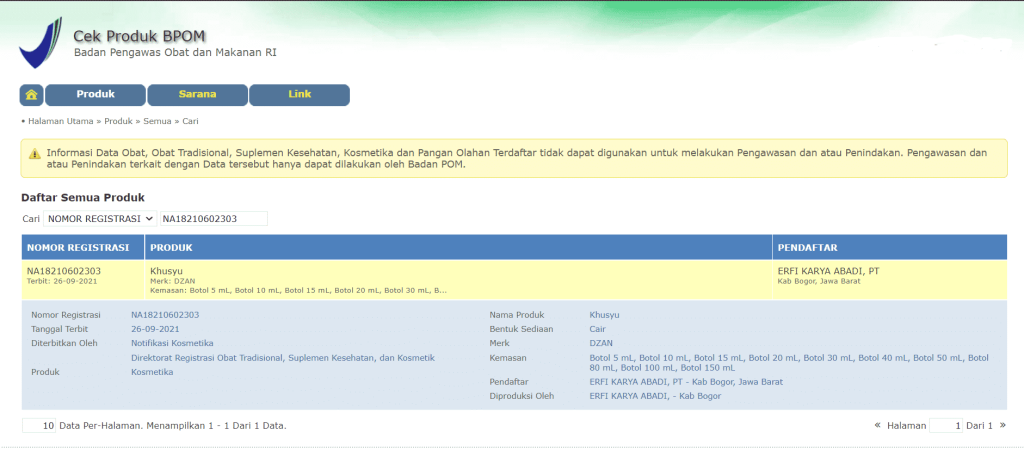1024x450 pixels.
Task: Click the Cari breadcrumb link
Action: (191, 121)
